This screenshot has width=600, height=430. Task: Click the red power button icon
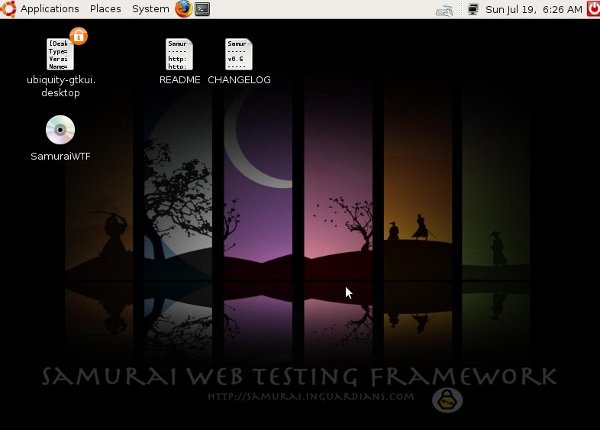[593, 9]
